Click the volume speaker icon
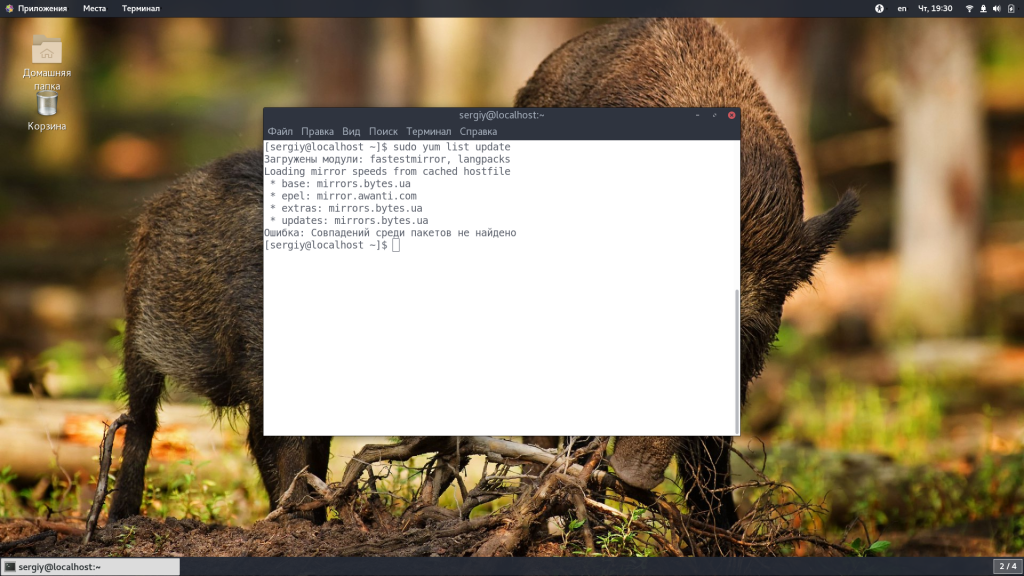This screenshot has width=1024, height=576. coord(997,8)
